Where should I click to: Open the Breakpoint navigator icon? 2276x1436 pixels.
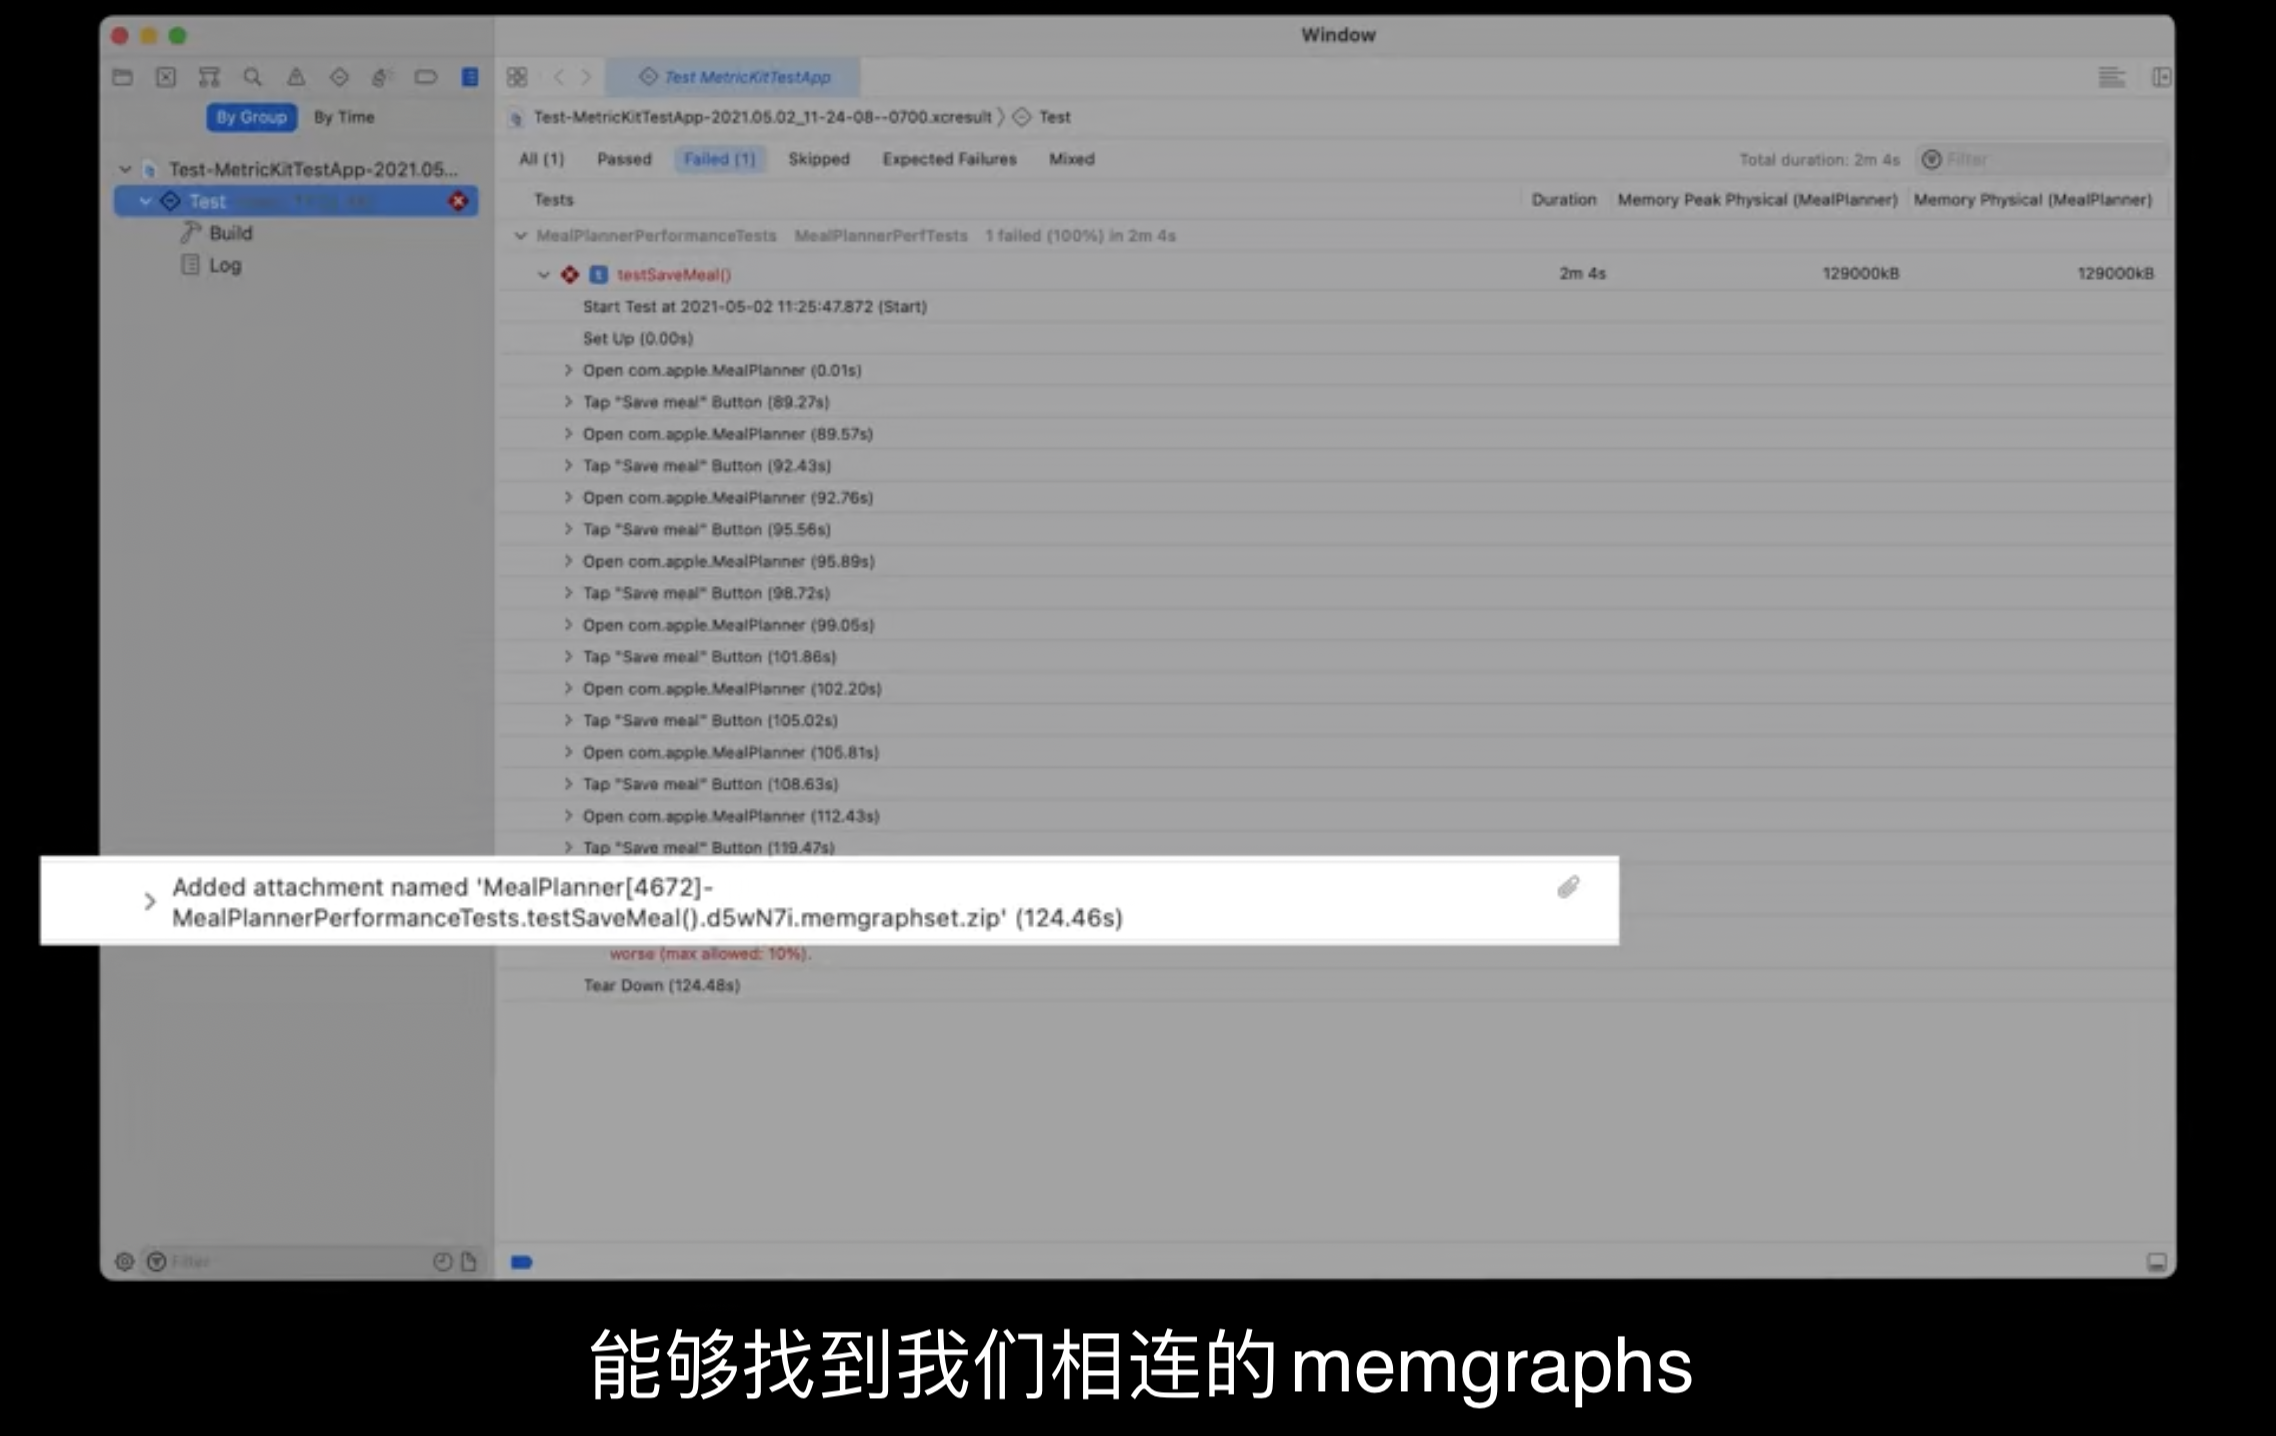coord(426,77)
